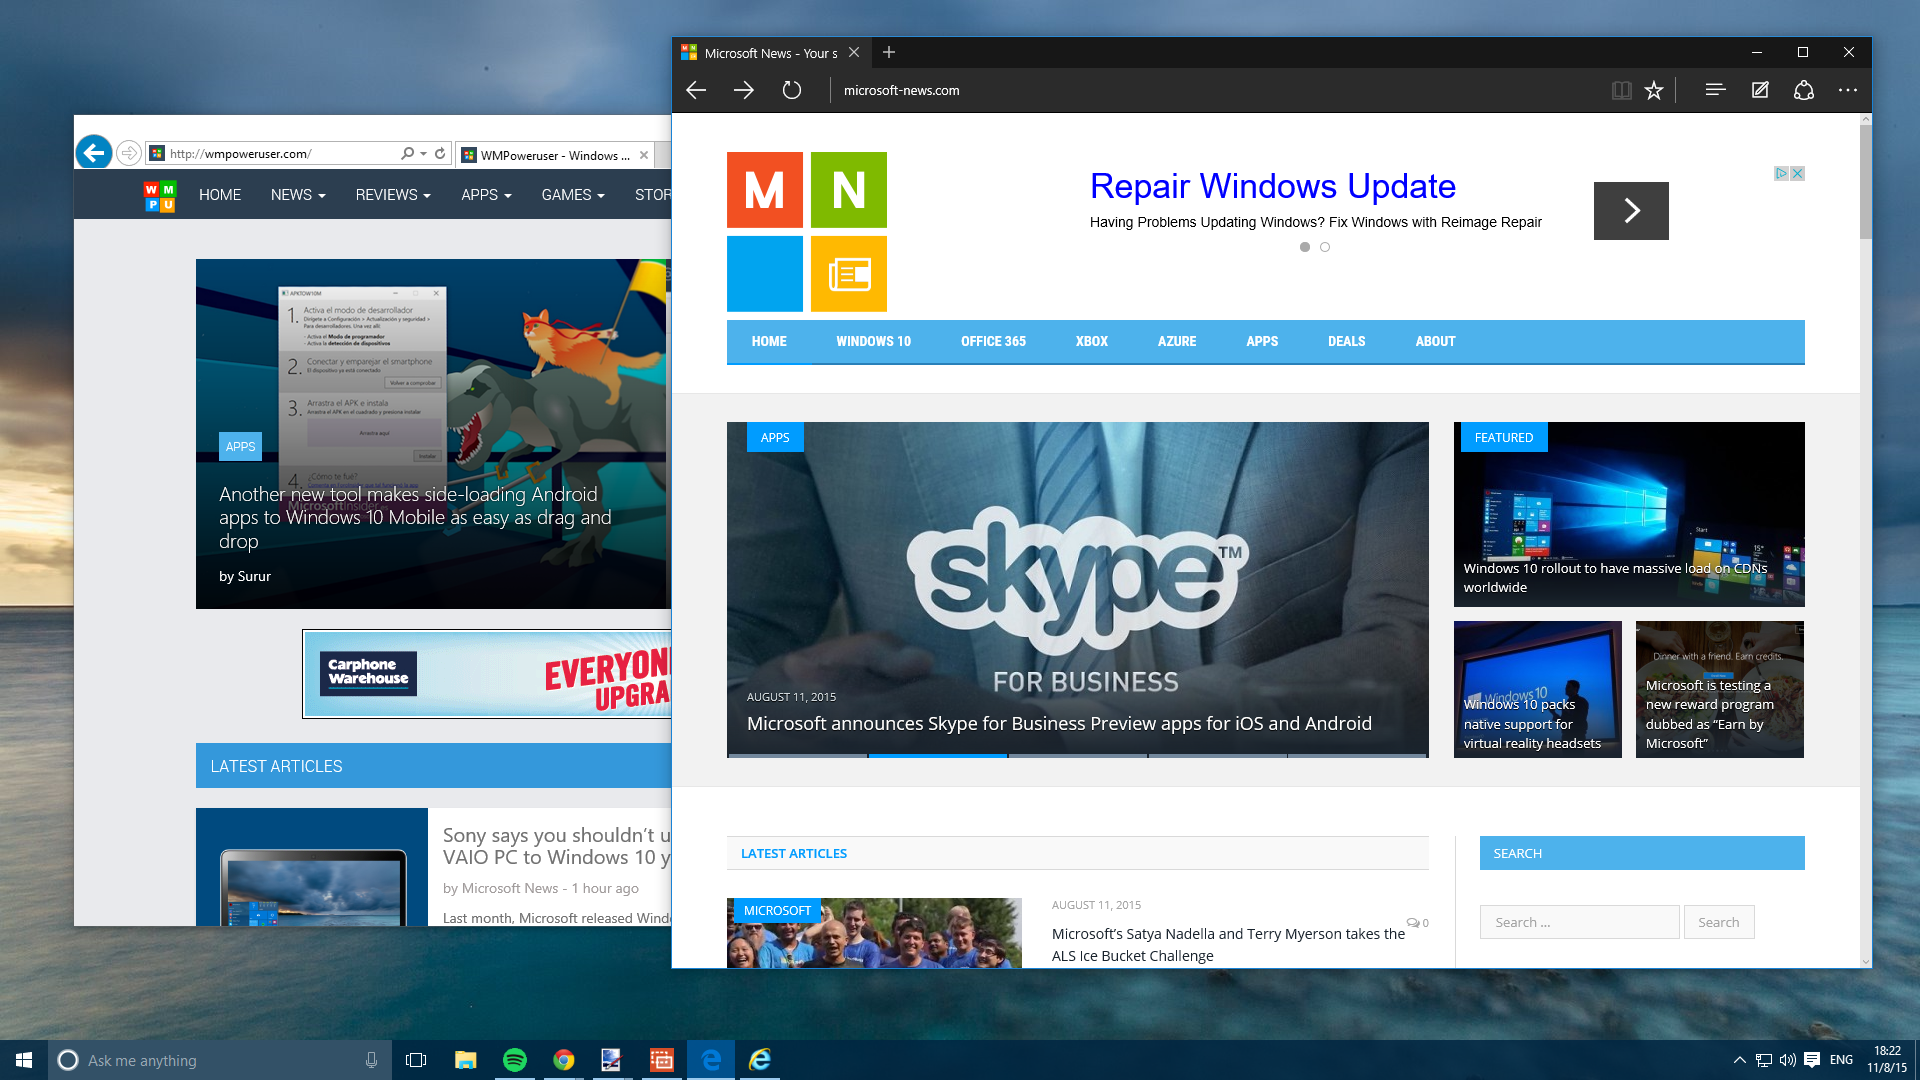Click Edge's refresh page icon
Viewport: 1920px width, 1080px height.
pyautogui.click(x=791, y=90)
